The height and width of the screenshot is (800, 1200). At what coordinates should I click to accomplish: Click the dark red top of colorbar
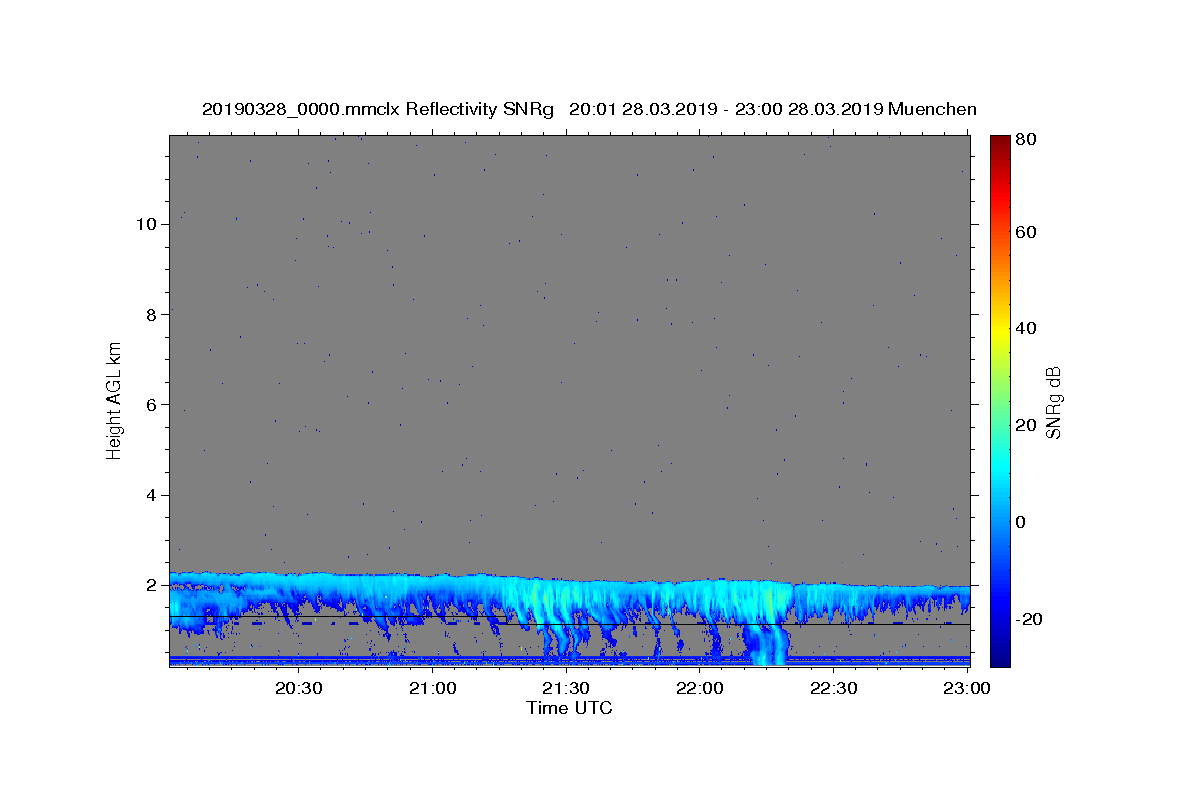[1000, 142]
